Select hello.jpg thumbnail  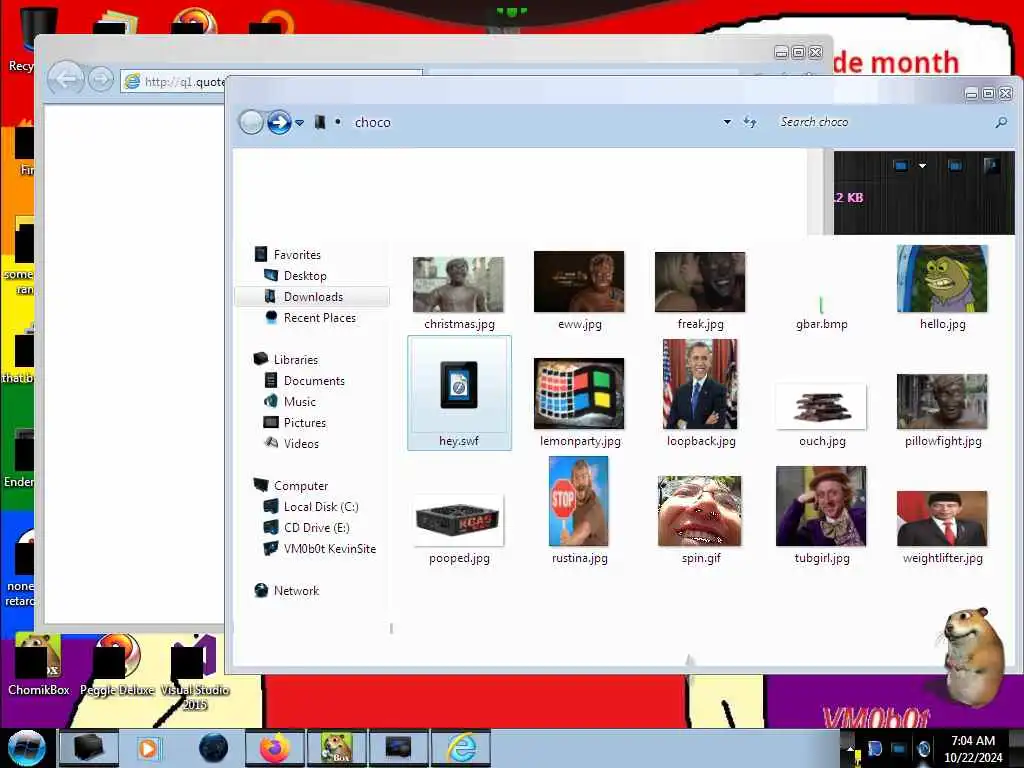[942, 279]
